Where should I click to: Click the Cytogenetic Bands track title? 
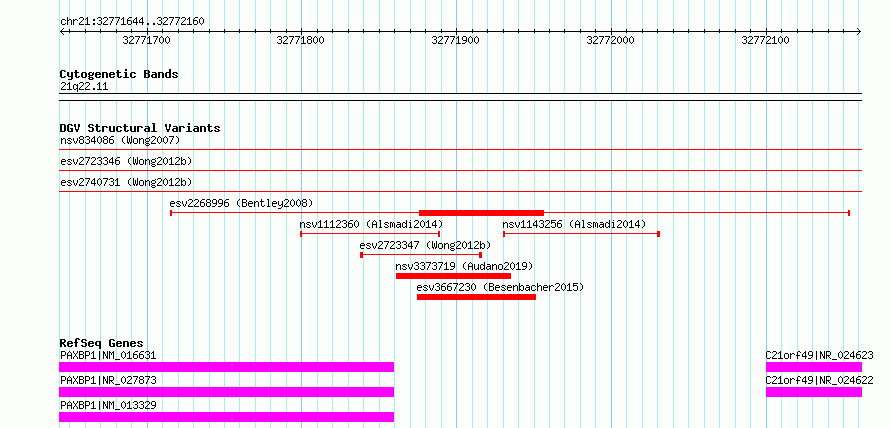119,74
